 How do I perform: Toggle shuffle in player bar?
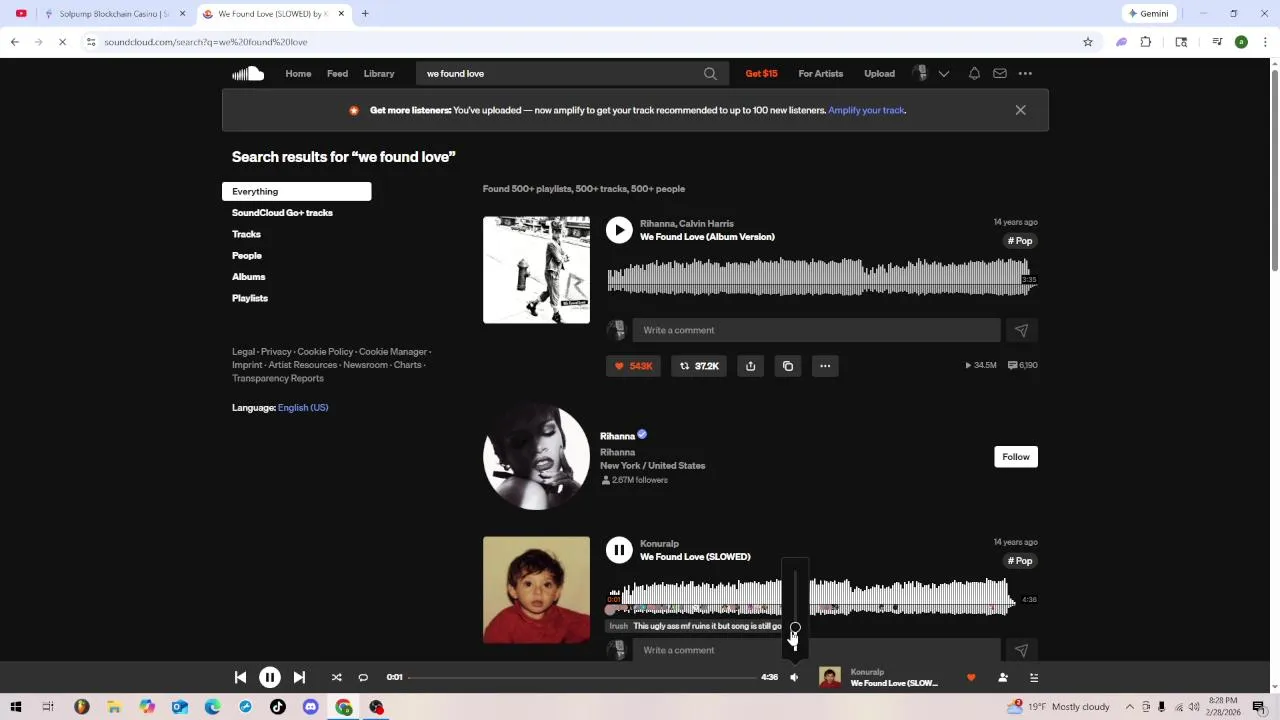[336, 677]
